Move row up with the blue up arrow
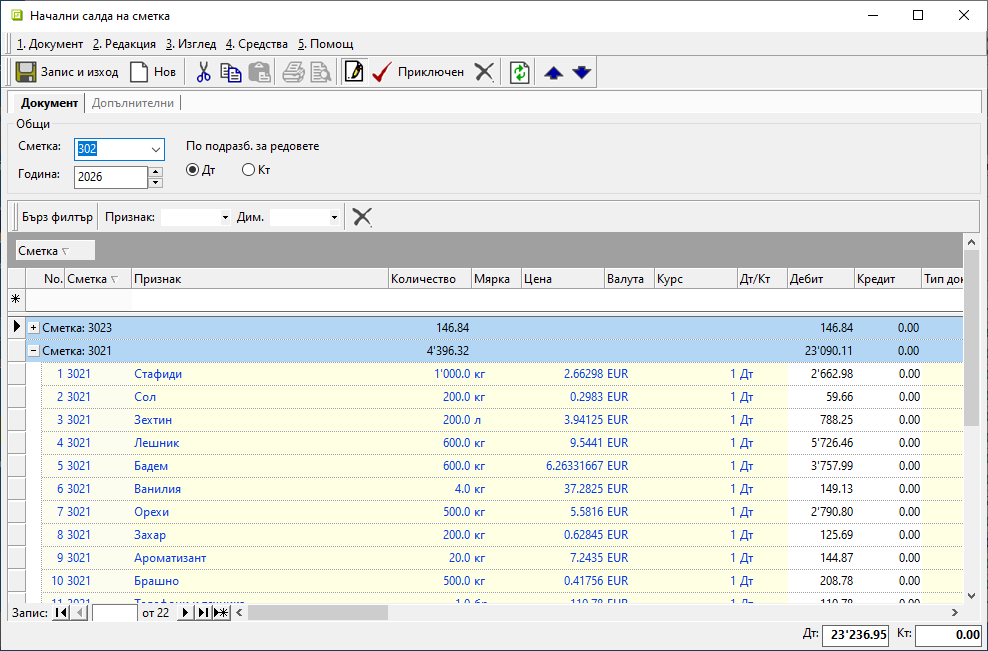The height and width of the screenshot is (651, 988). (x=554, y=72)
